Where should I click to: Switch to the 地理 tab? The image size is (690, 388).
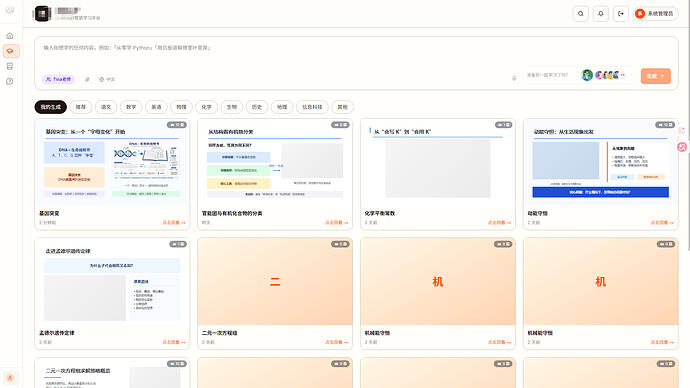pos(282,107)
